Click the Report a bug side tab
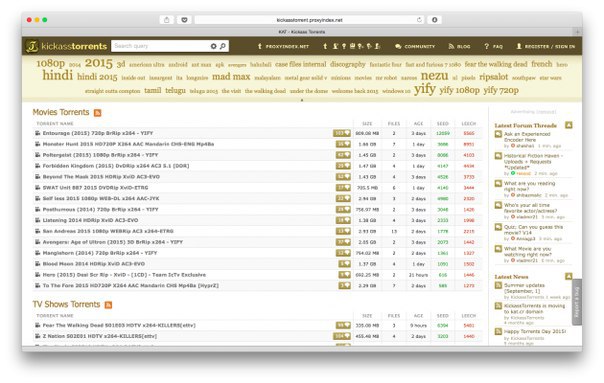 click(577, 302)
